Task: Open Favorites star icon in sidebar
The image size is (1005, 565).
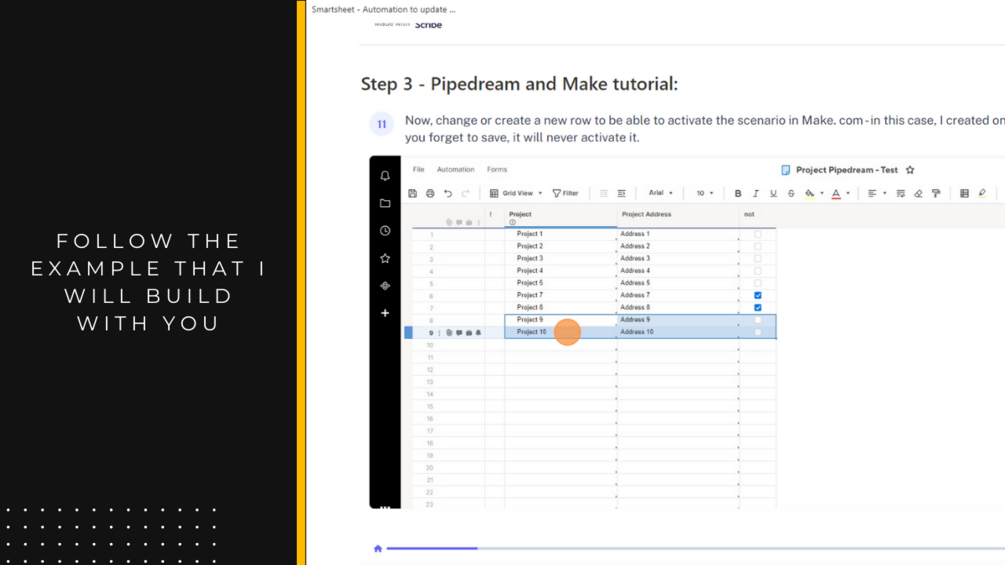Action: click(x=385, y=258)
